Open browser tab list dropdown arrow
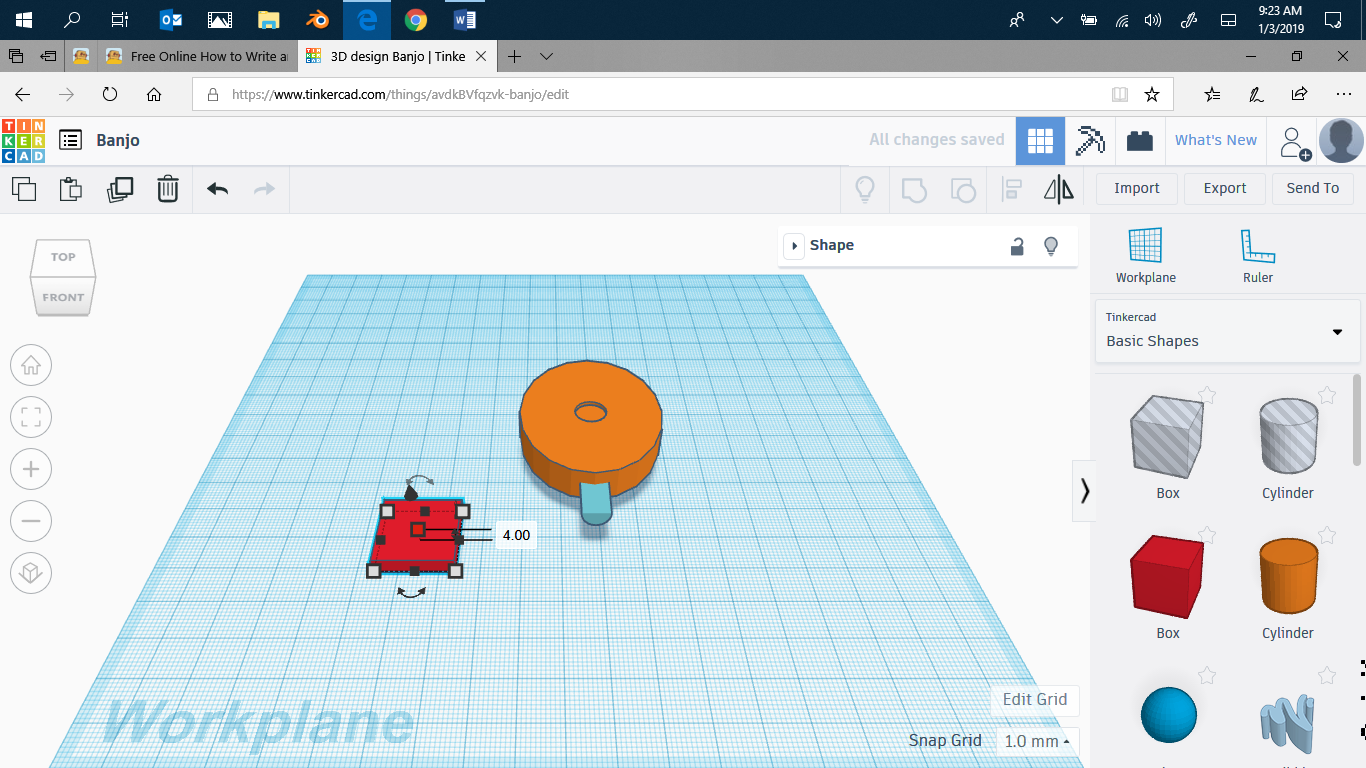The width and height of the screenshot is (1366, 768). (546, 56)
